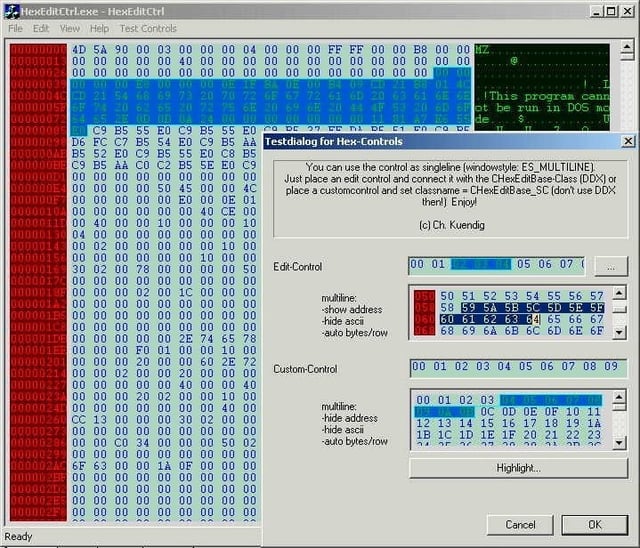This screenshot has width=640, height=548.
Task: Click byte '50' in show-address multiline control
Action: pos(447,296)
